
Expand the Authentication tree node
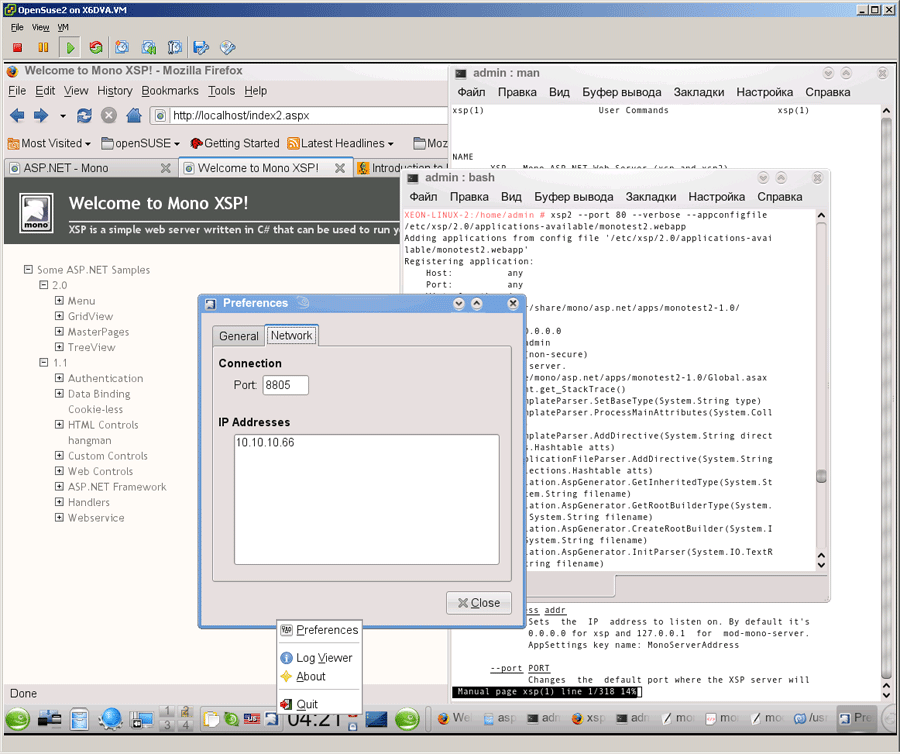point(59,378)
